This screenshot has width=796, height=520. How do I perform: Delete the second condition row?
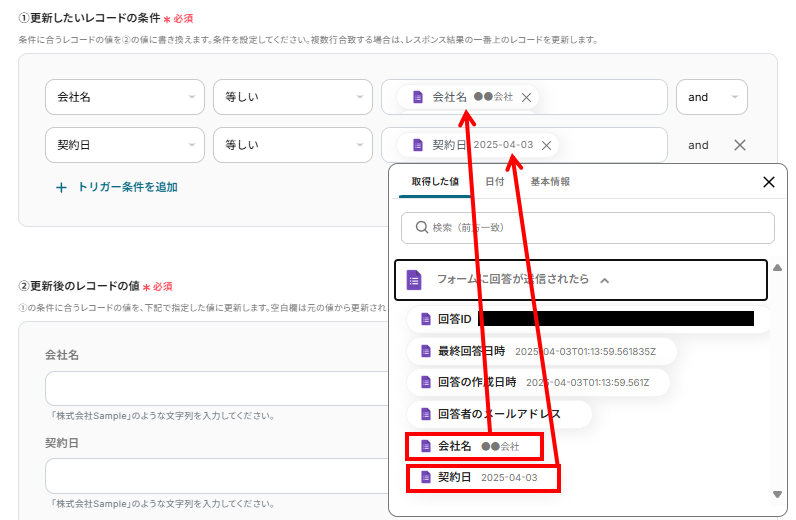click(x=740, y=145)
